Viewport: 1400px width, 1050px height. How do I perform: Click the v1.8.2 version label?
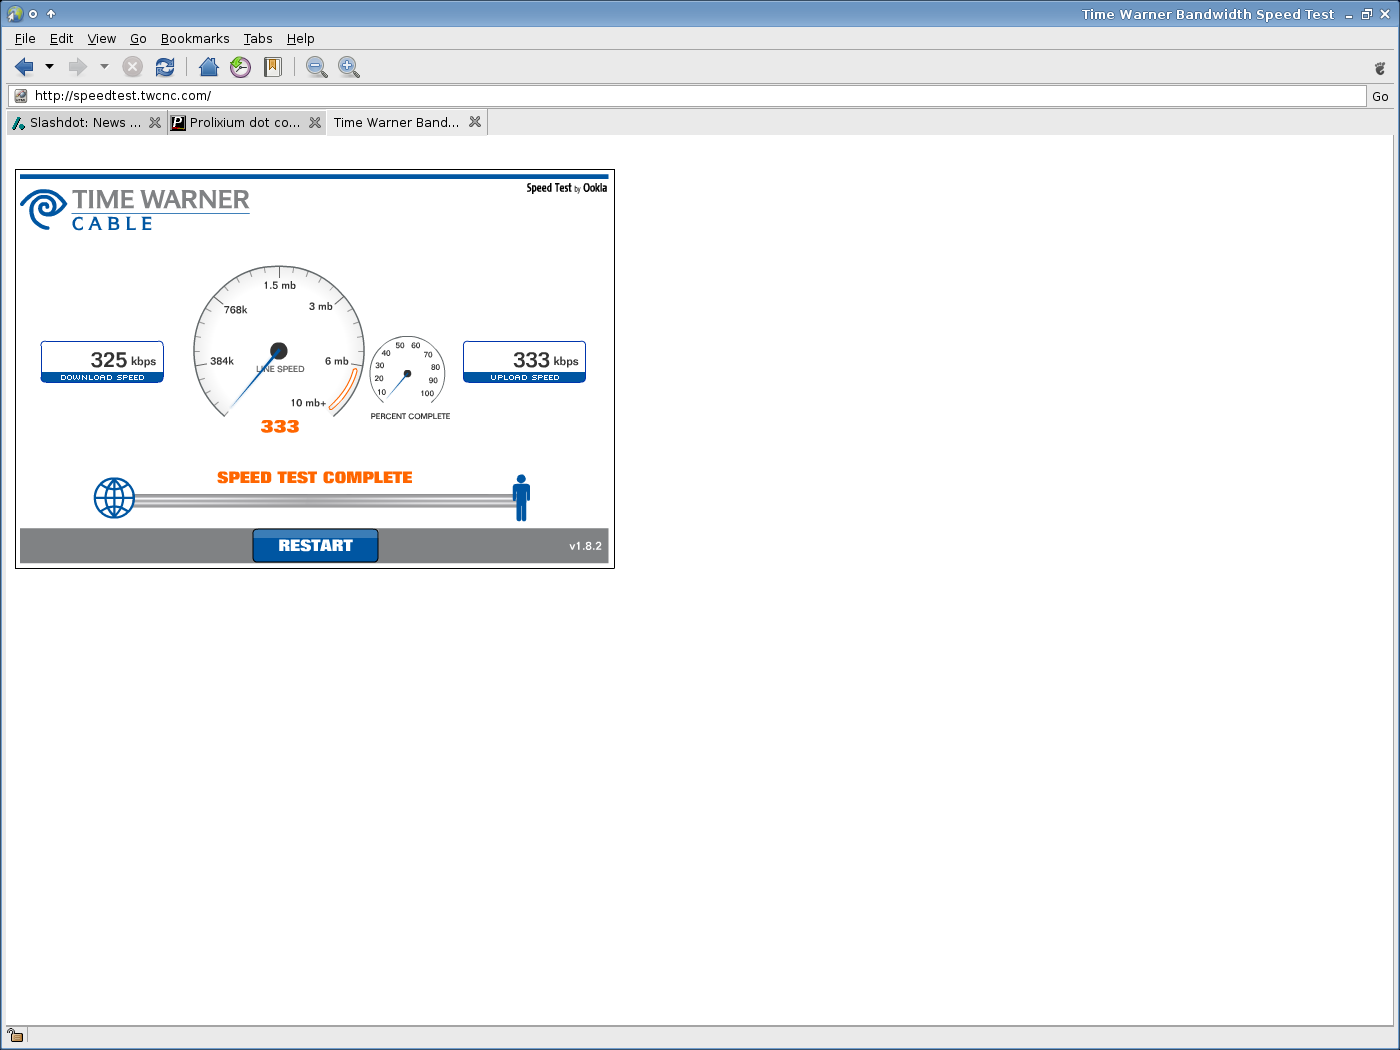pos(586,546)
